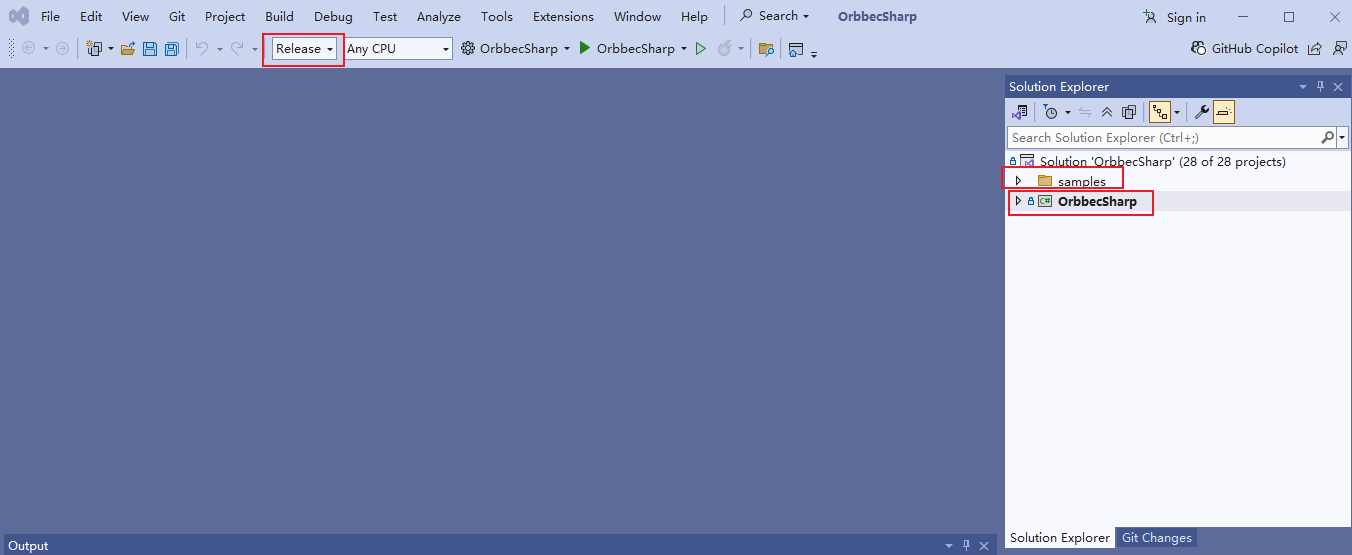The image size is (1352, 555).
Task: Expand the samples folder node
Action: coord(1018,181)
